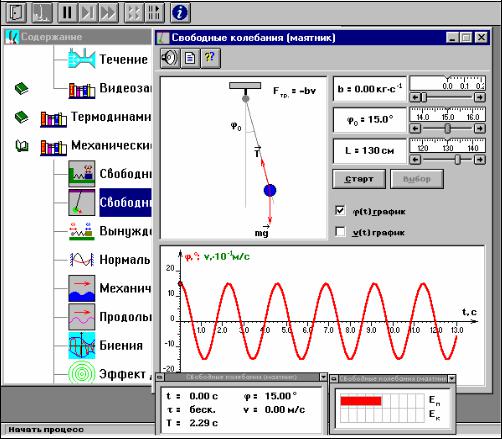Click the b = 0.00 value field
This screenshot has height=439, width=502.
click(370, 89)
